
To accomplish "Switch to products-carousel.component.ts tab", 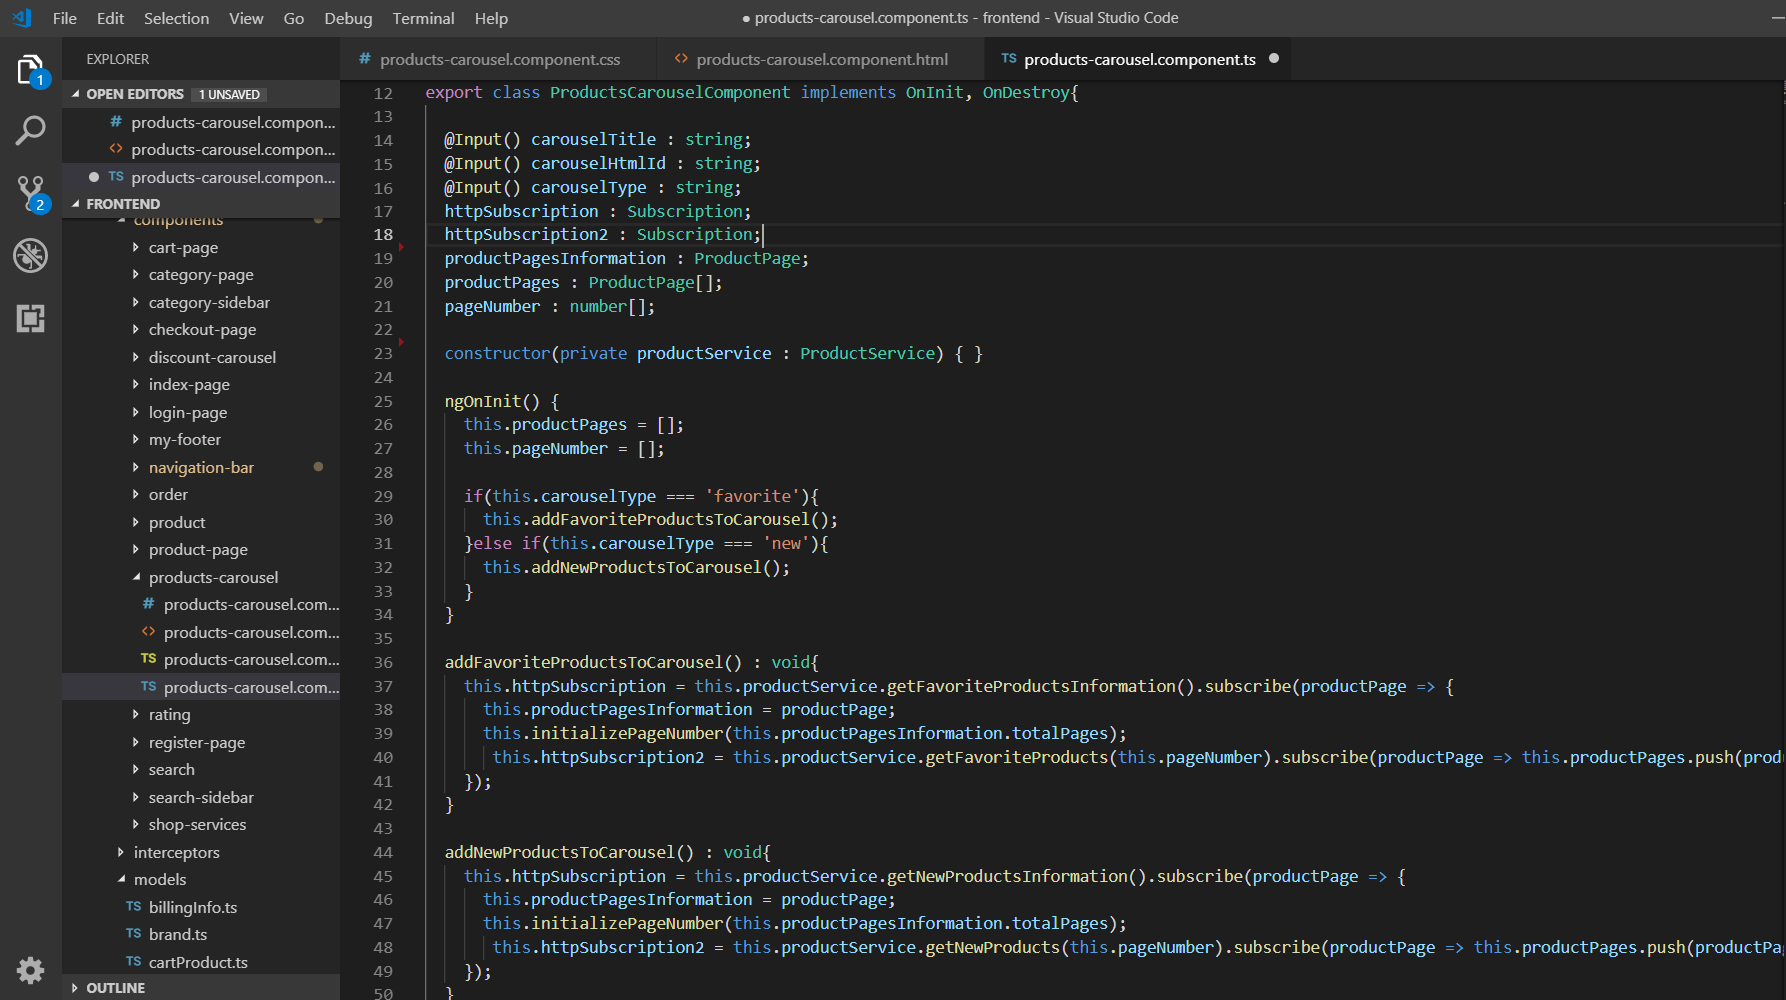I will 1138,59.
